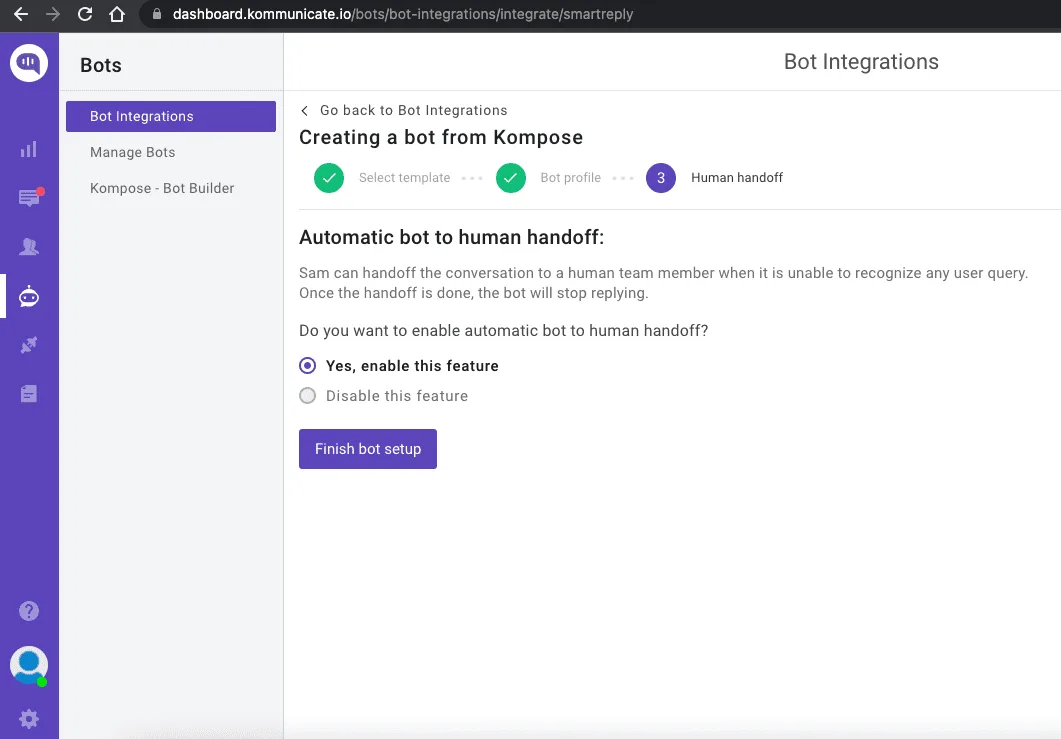The height and width of the screenshot is (739, 1061).
Task: Open the conversations icon with red dot
Action: click(30, 197)
